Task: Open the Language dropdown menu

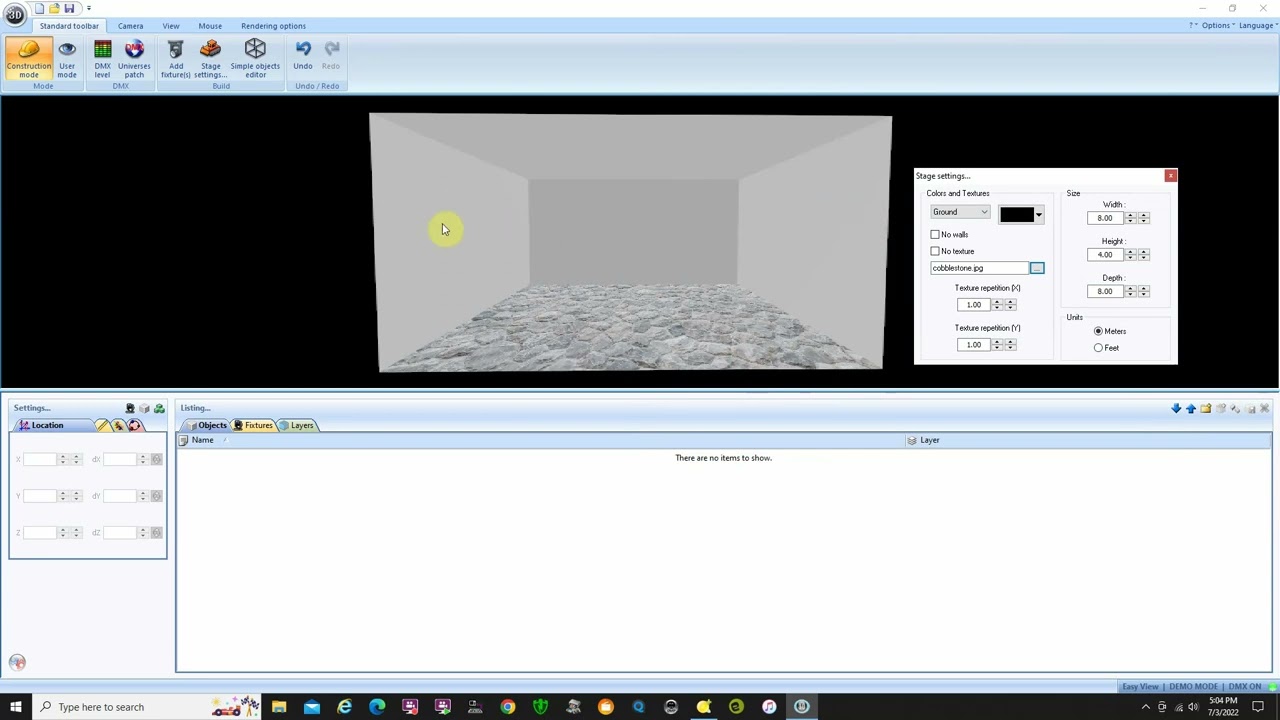Action: [x=1257, y=25]
